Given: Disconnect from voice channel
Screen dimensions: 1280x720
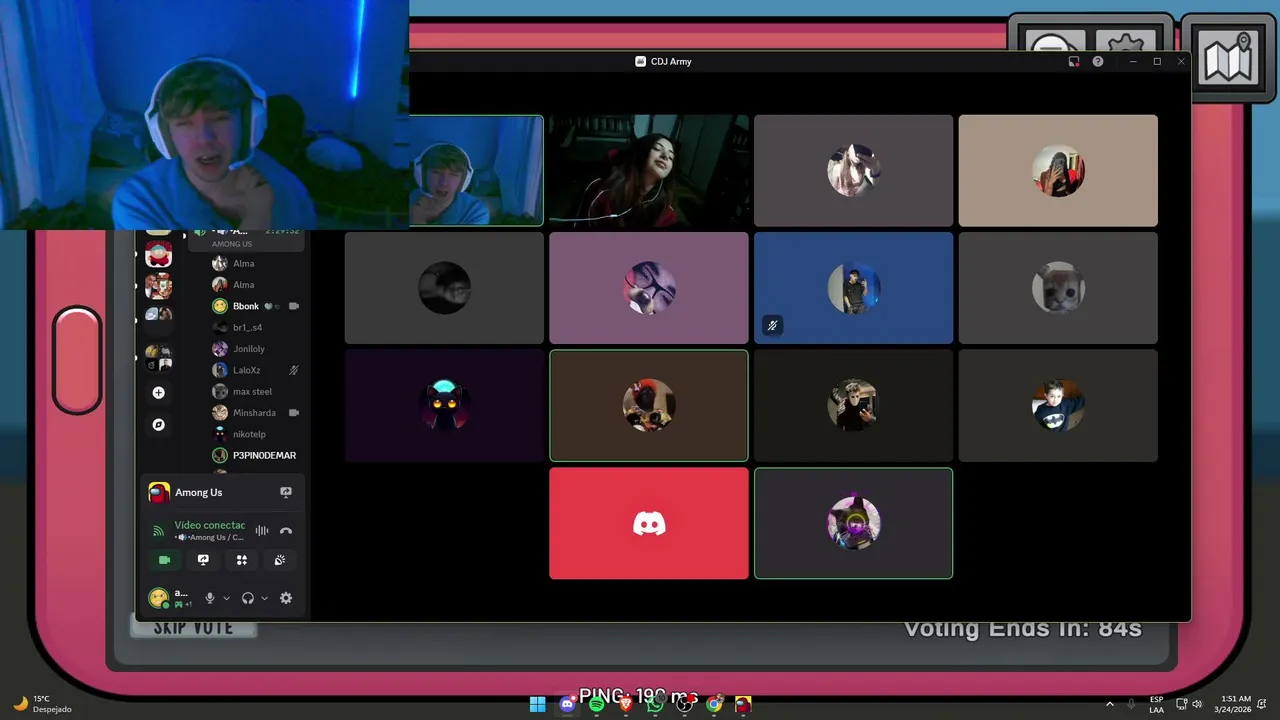Looking at the screenshot, I should tap(286, 531).
